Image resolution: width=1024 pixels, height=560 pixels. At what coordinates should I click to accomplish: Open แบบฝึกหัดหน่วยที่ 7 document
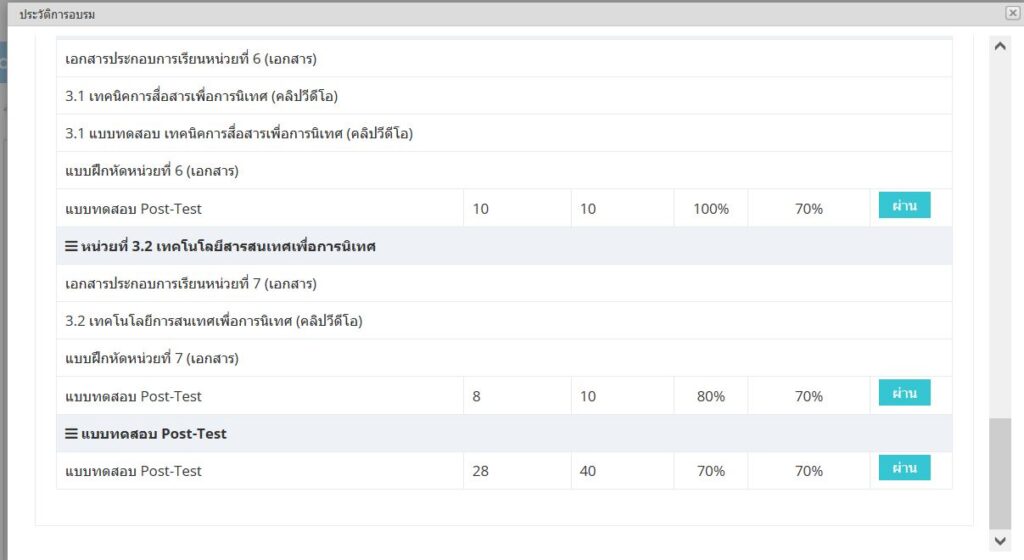[152, 359]
